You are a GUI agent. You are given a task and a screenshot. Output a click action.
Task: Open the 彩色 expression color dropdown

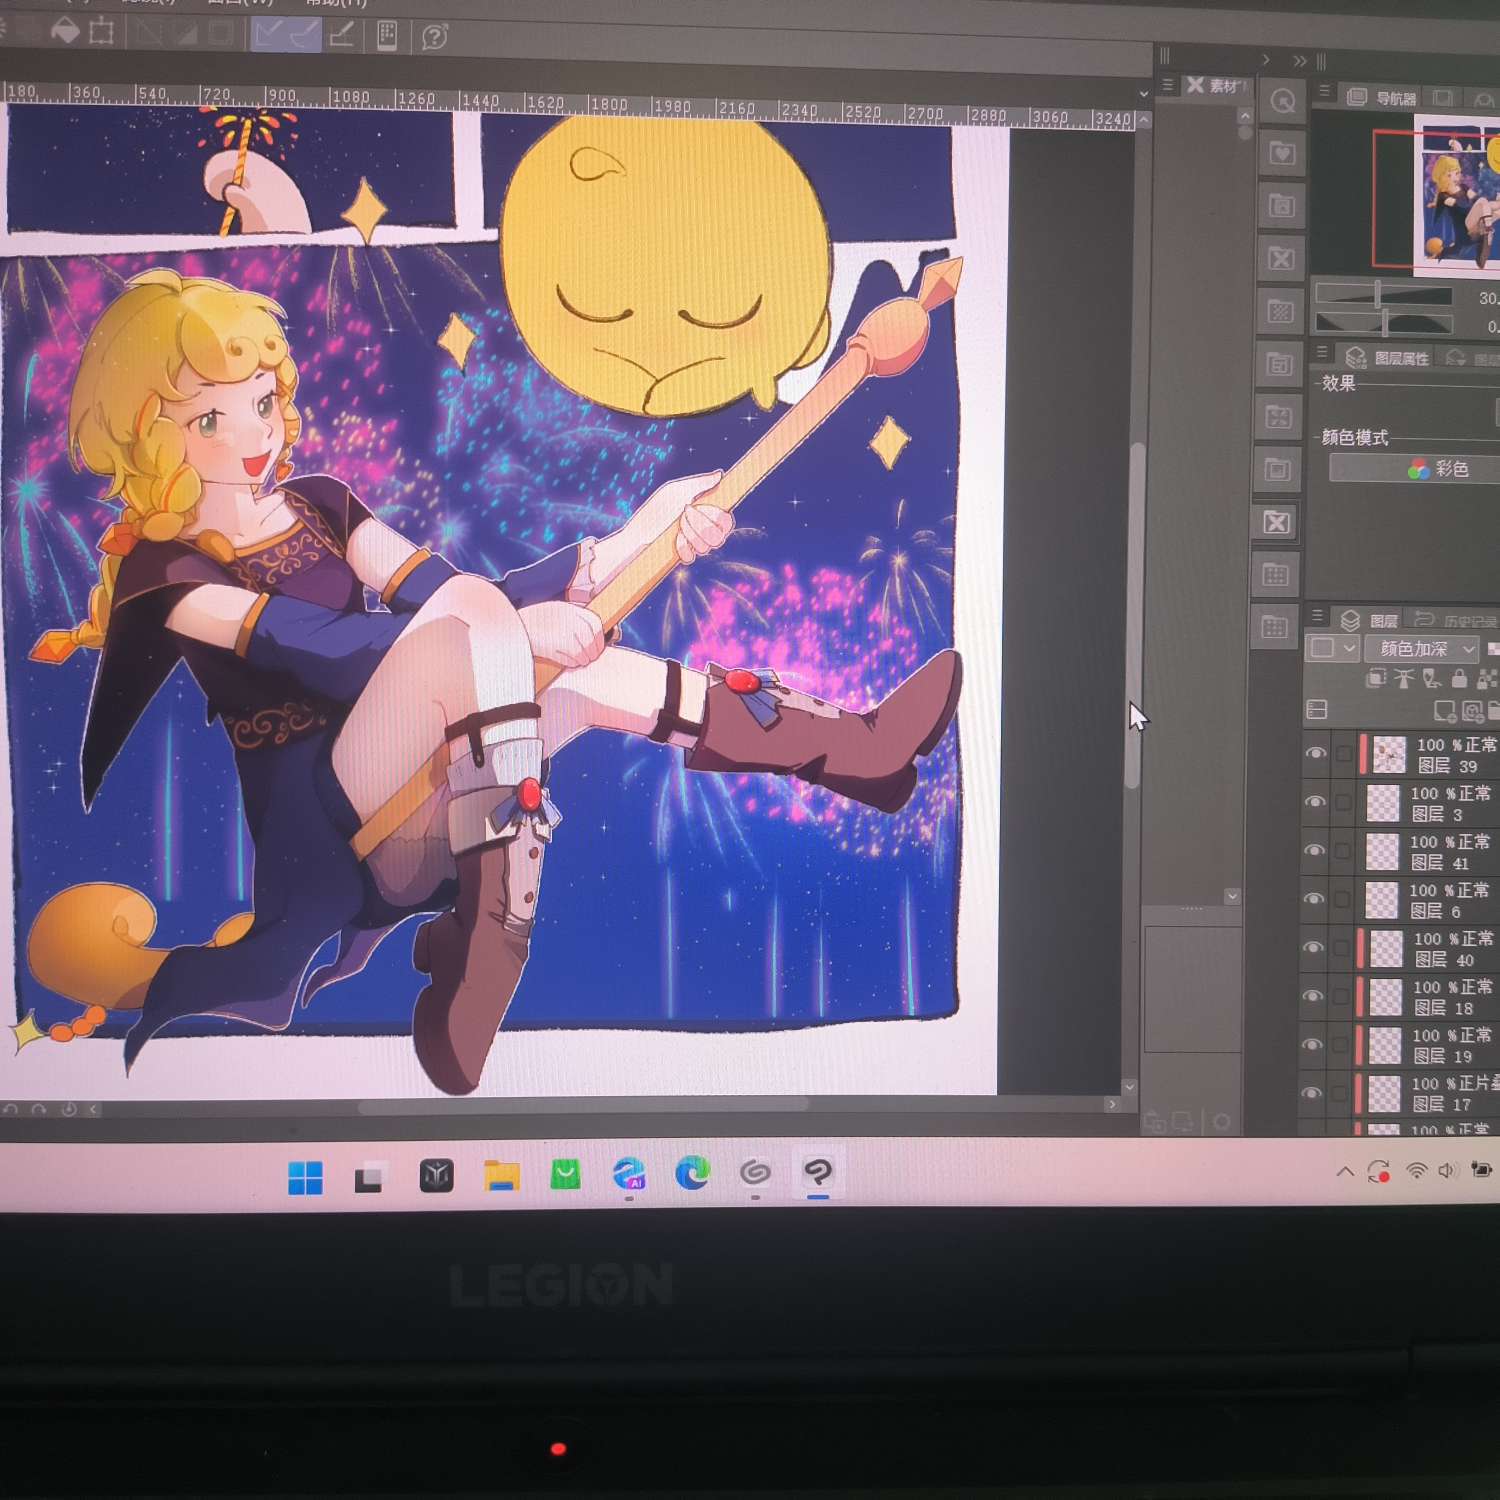pos(1415,469)
